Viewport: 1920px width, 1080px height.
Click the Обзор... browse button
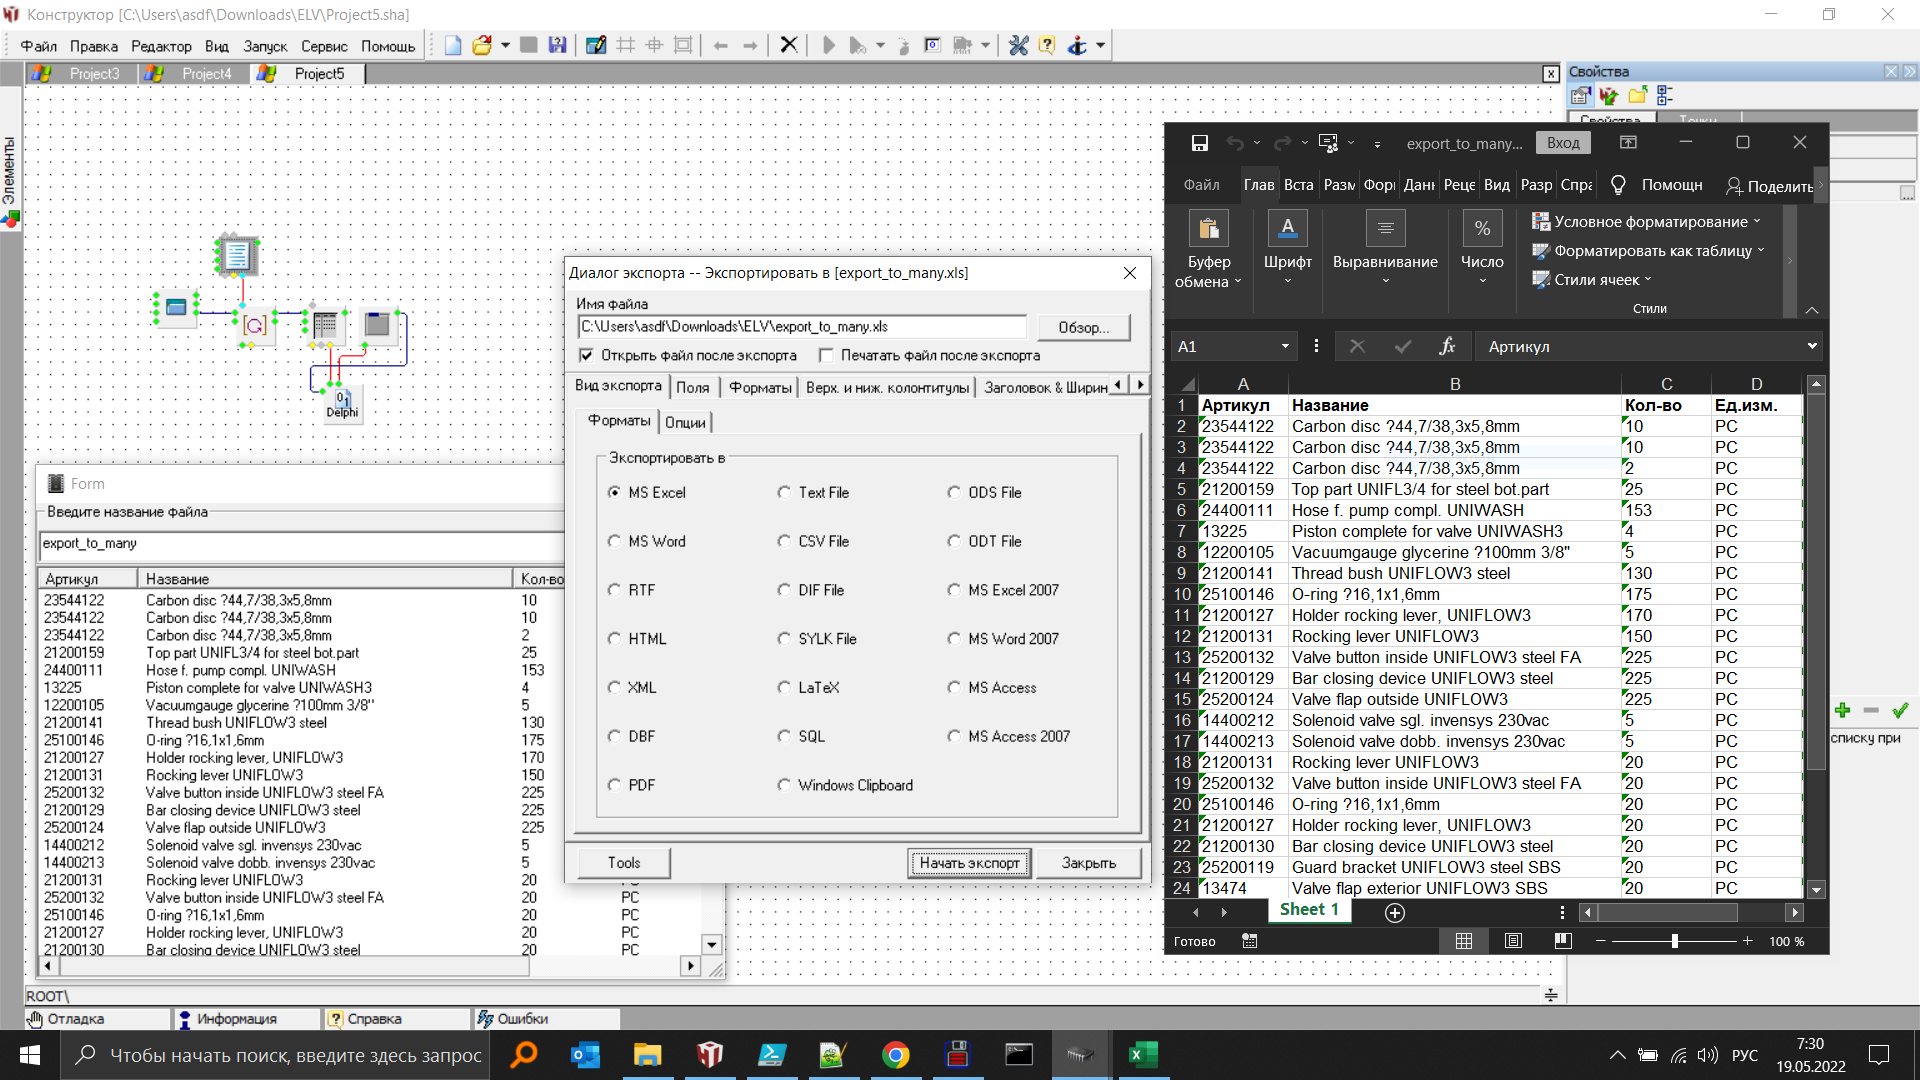click(1084, 327)
